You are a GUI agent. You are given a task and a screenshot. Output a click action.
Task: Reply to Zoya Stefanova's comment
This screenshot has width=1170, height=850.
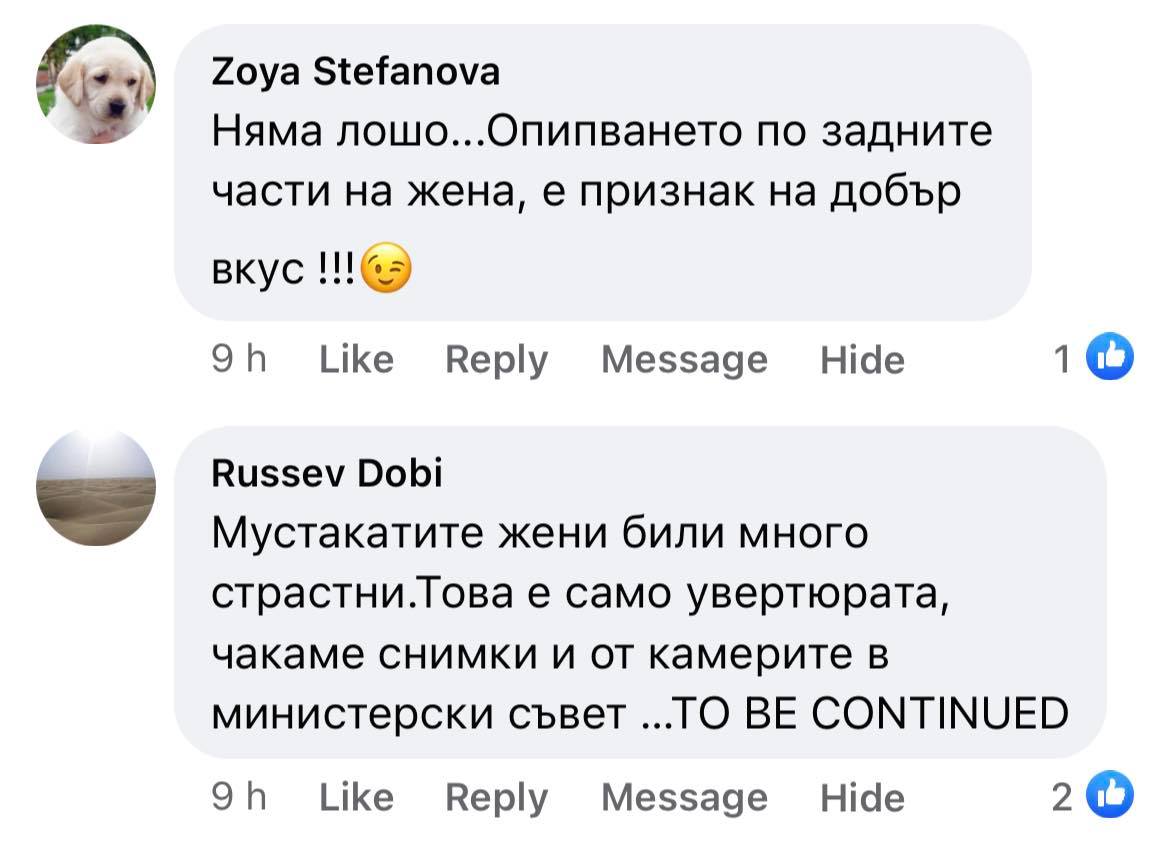tap(497, 359)
